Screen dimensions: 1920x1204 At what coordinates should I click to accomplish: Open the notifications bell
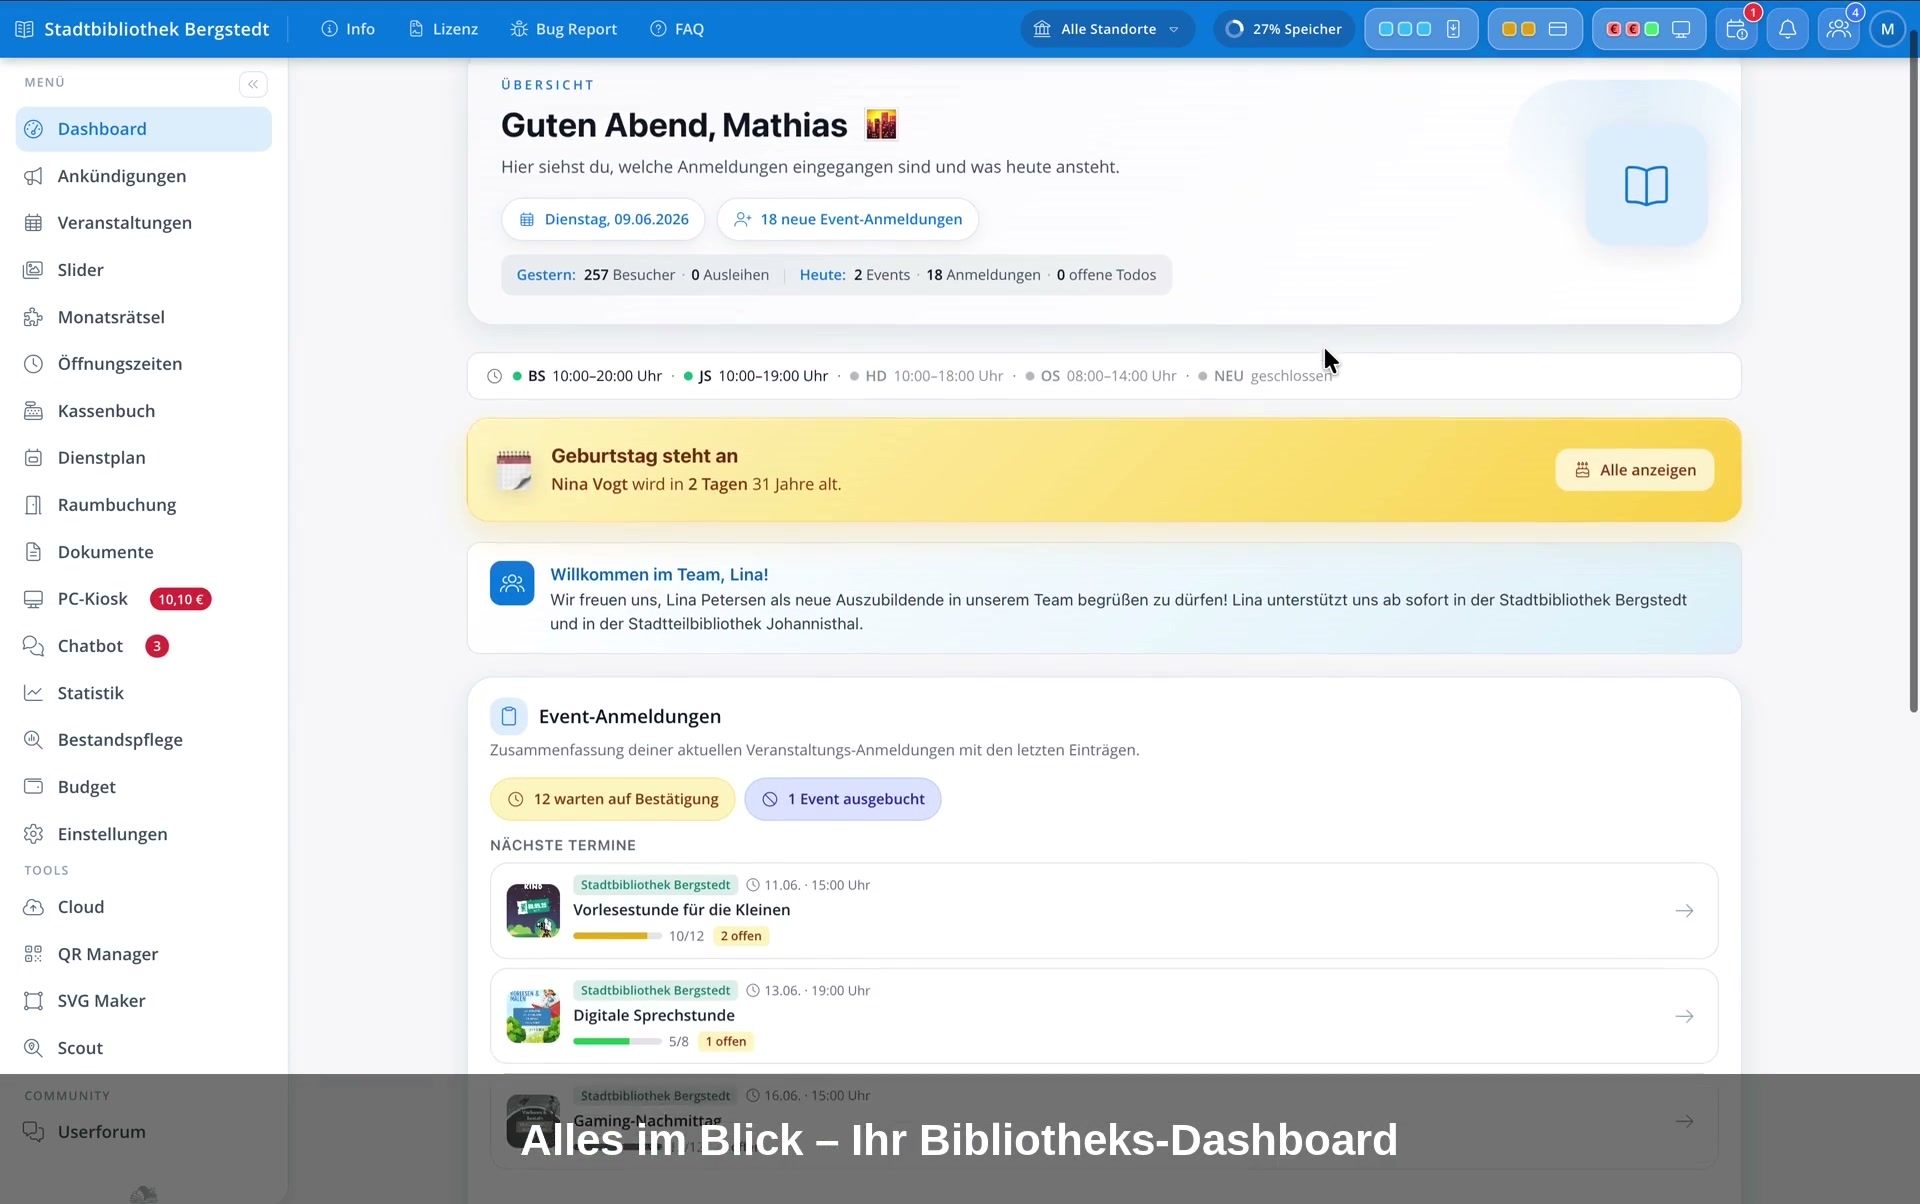(x=1787, y=29)
